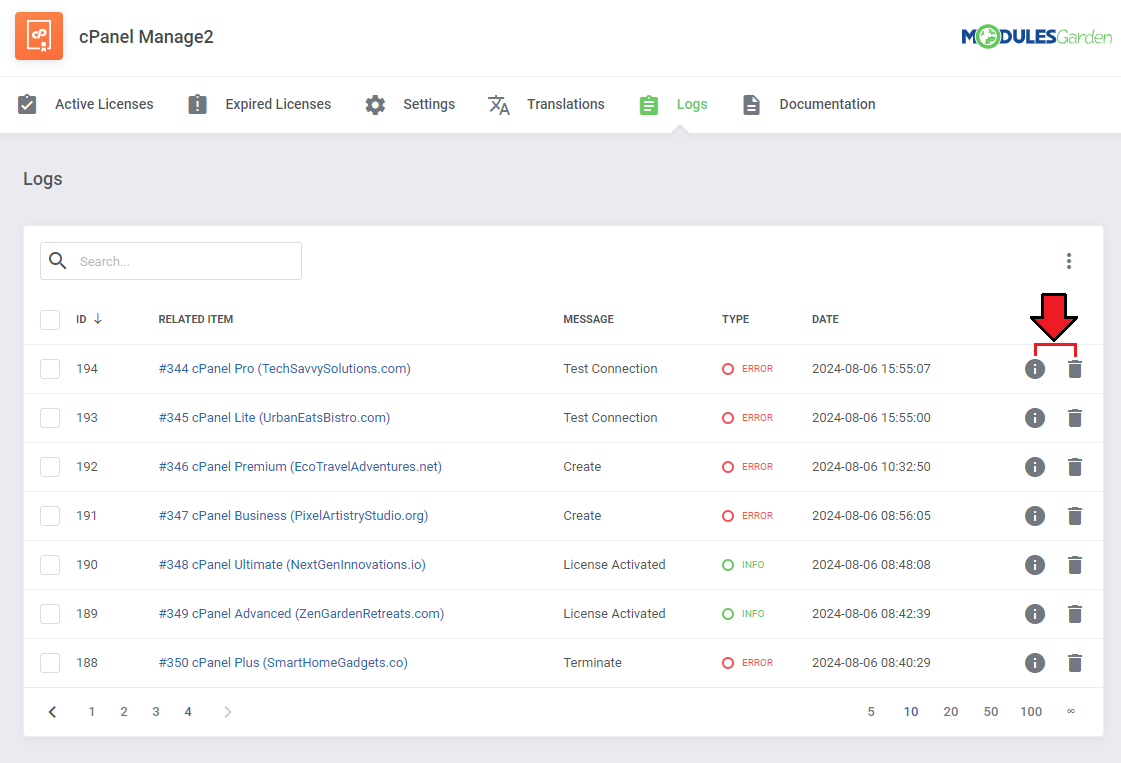Open #350 cPanel Plus SmartHomeGadgets.co link
Screen dimensions: 1121x763
tap(283, 663)
